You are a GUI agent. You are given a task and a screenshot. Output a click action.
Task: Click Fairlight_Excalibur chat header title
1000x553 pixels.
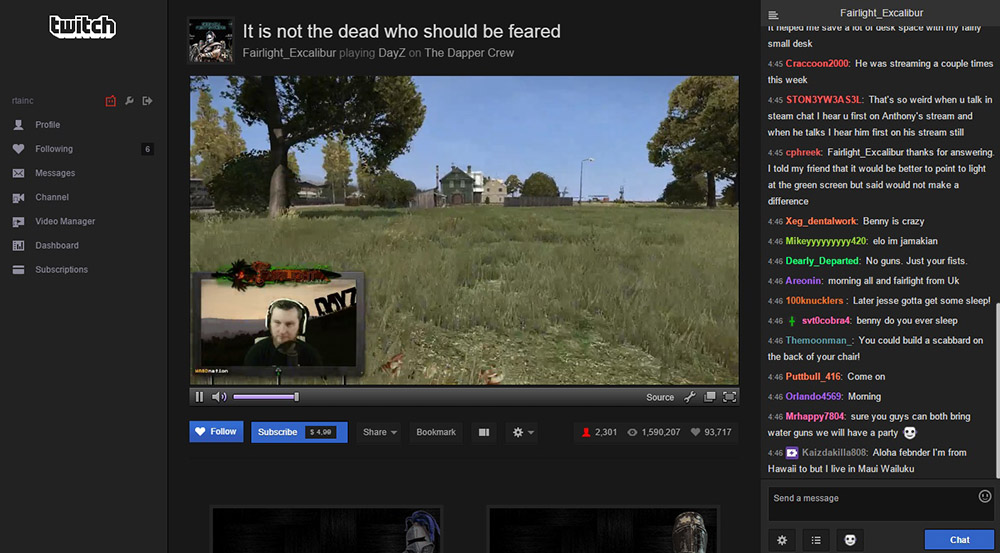coord(881,13)
